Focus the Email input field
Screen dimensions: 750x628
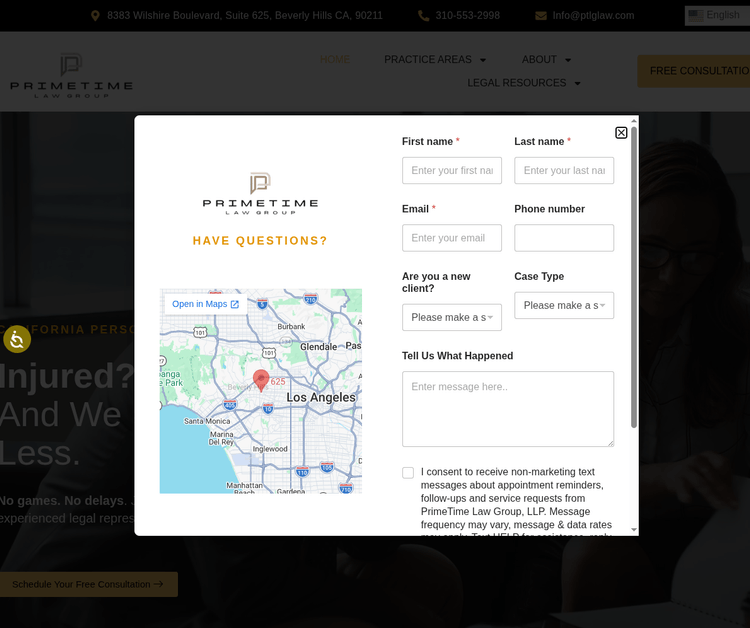[452, 238]
